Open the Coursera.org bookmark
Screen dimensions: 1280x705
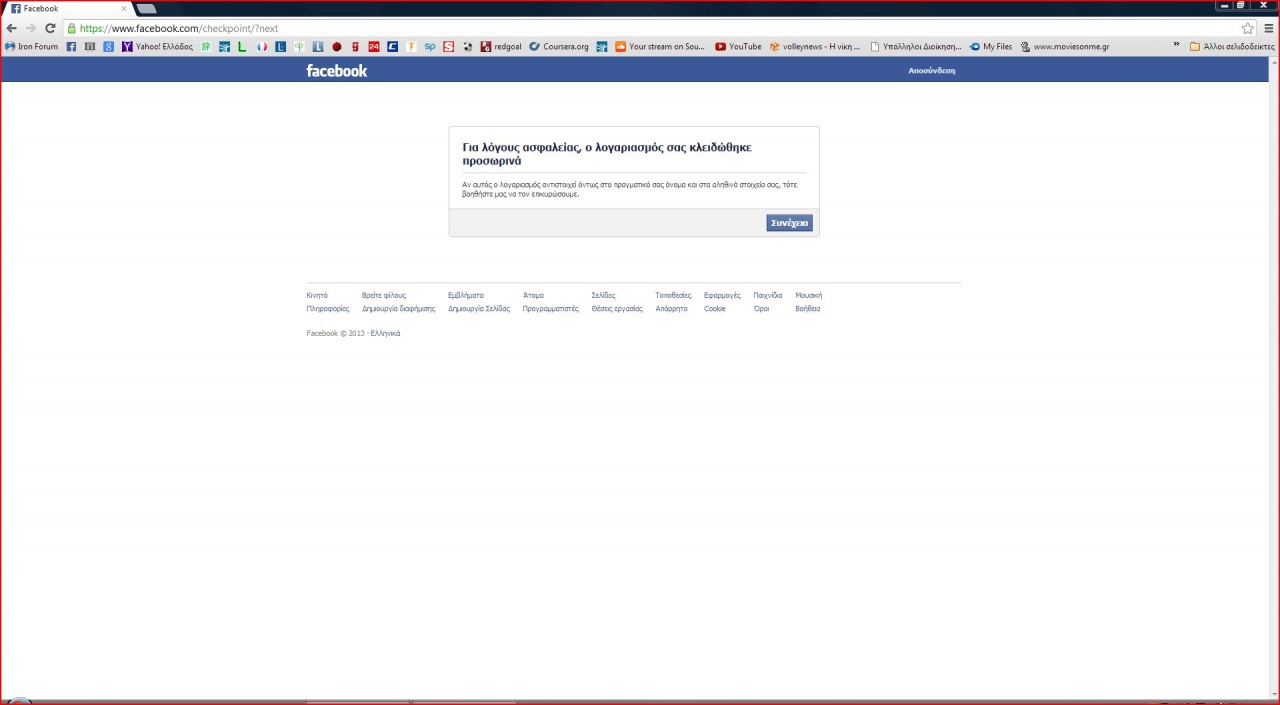(559, 46)
